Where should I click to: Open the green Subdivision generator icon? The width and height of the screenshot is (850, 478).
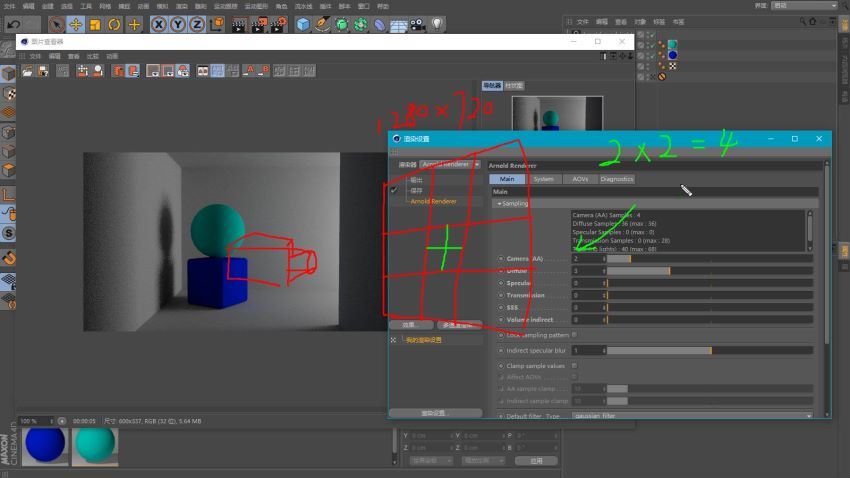pos(342,24)
